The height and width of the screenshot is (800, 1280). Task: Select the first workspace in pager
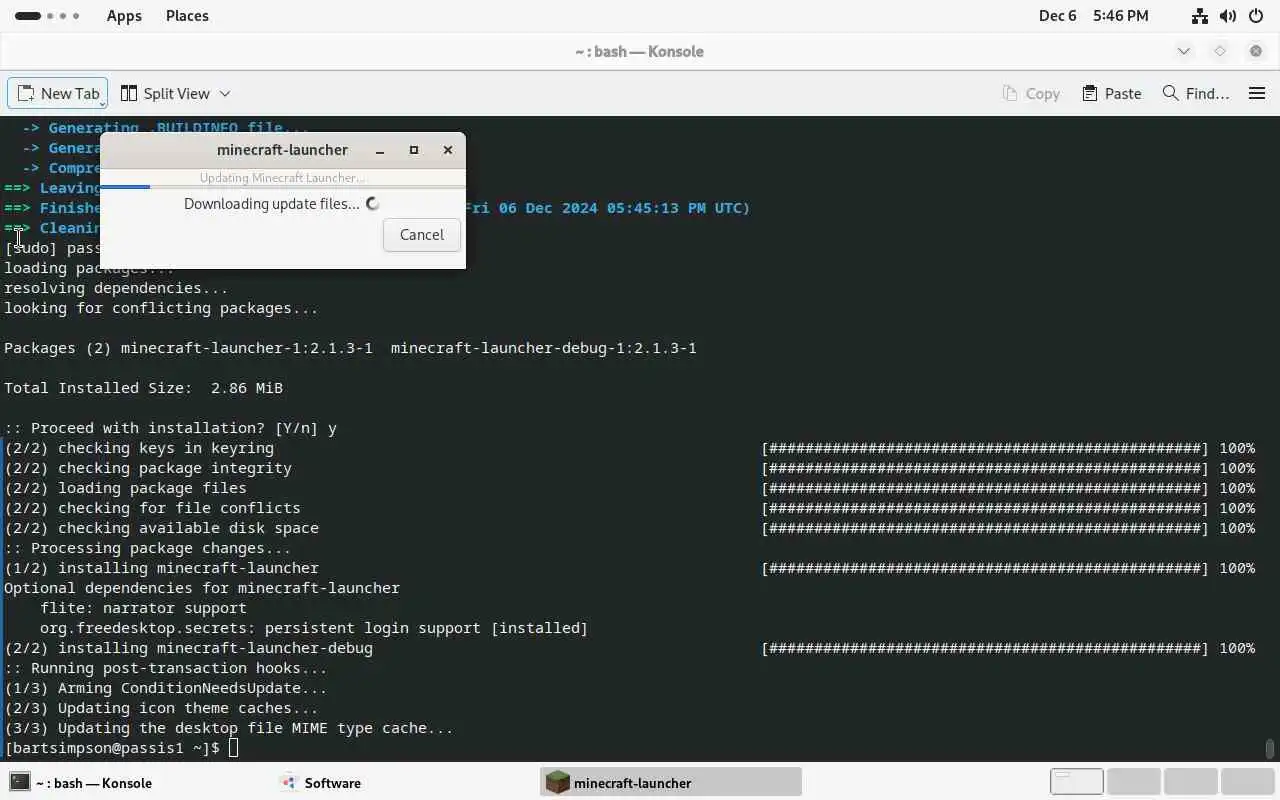coord(1076,782)
